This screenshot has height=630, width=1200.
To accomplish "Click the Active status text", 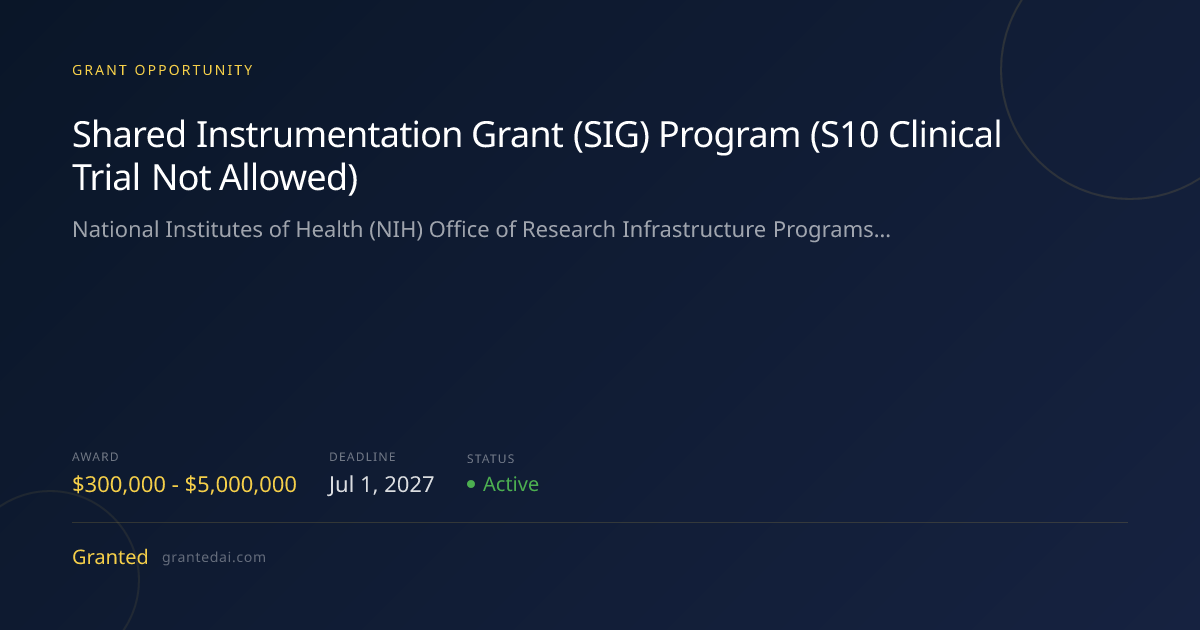I will coord(511,484).
